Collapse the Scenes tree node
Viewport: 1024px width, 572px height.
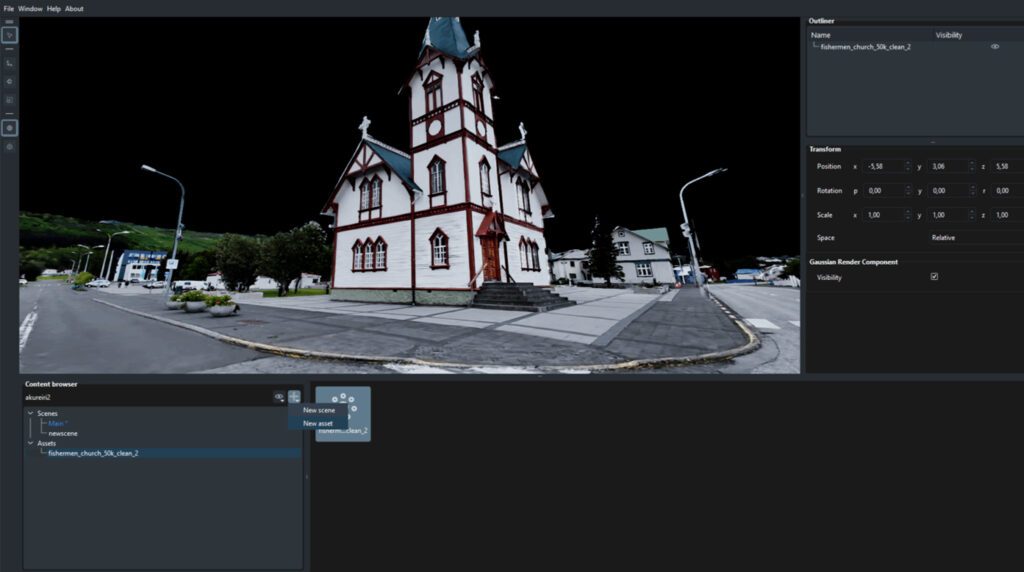tap(30, 413)
